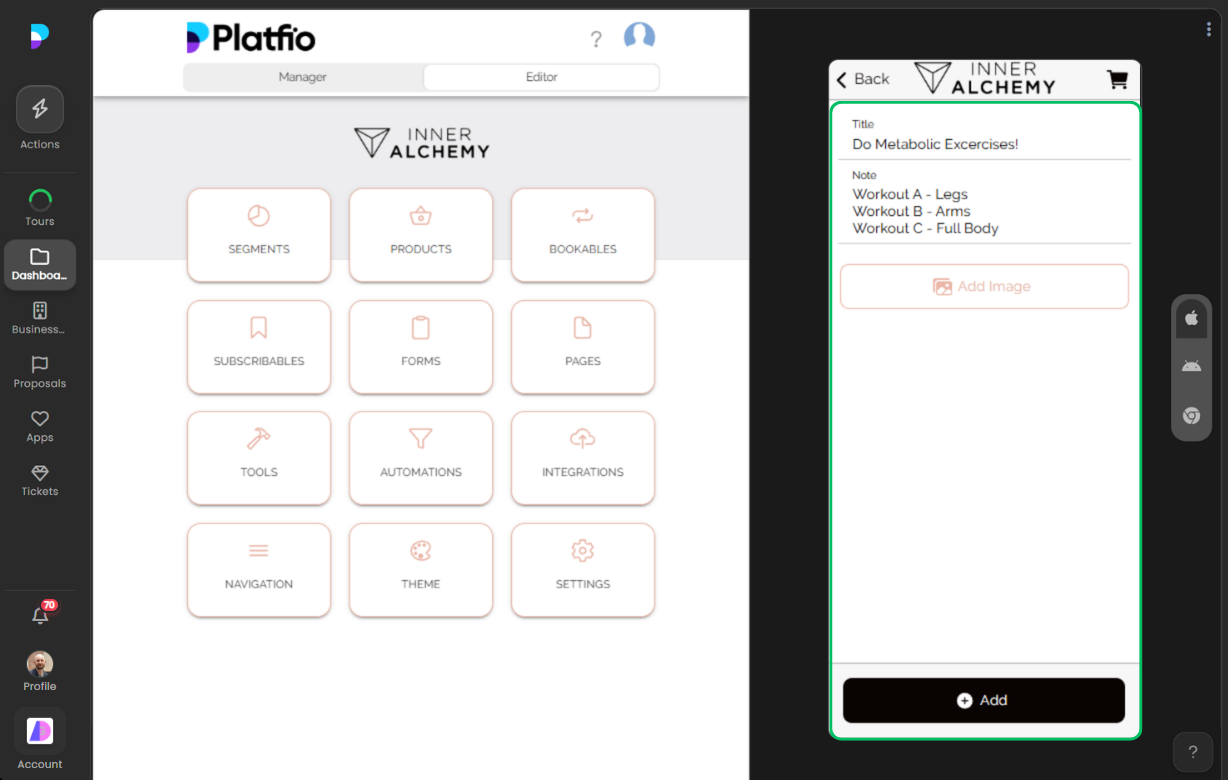Screen dimensions: 1228x780
Task: Toggle the Android device preview
Action: pyautogui.click(x=1191, y=366)
